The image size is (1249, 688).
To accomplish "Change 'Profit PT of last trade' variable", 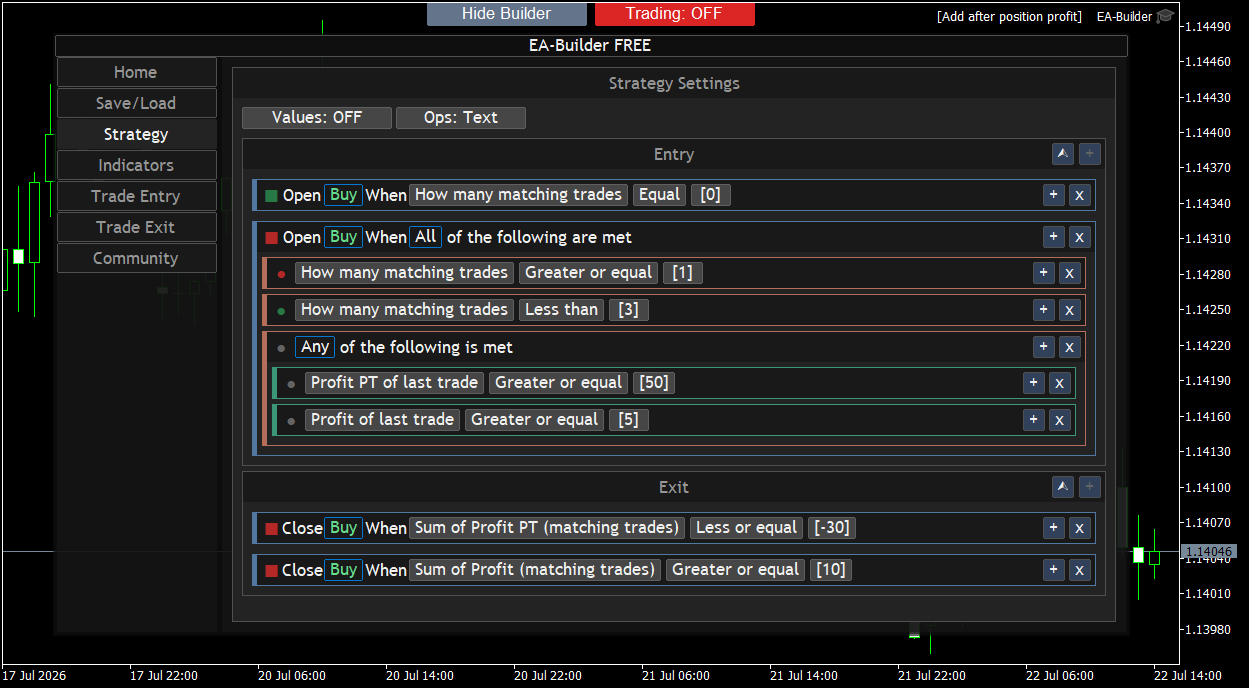I will (394, 383).
